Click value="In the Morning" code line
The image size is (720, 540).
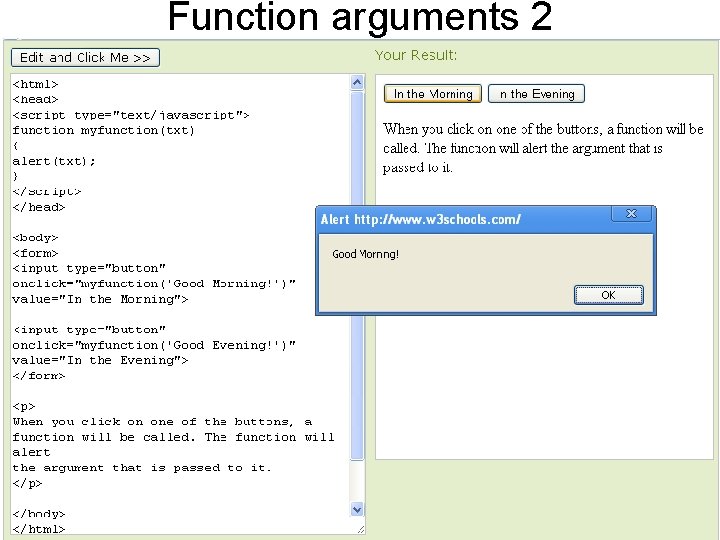click(x=100, y=299)
